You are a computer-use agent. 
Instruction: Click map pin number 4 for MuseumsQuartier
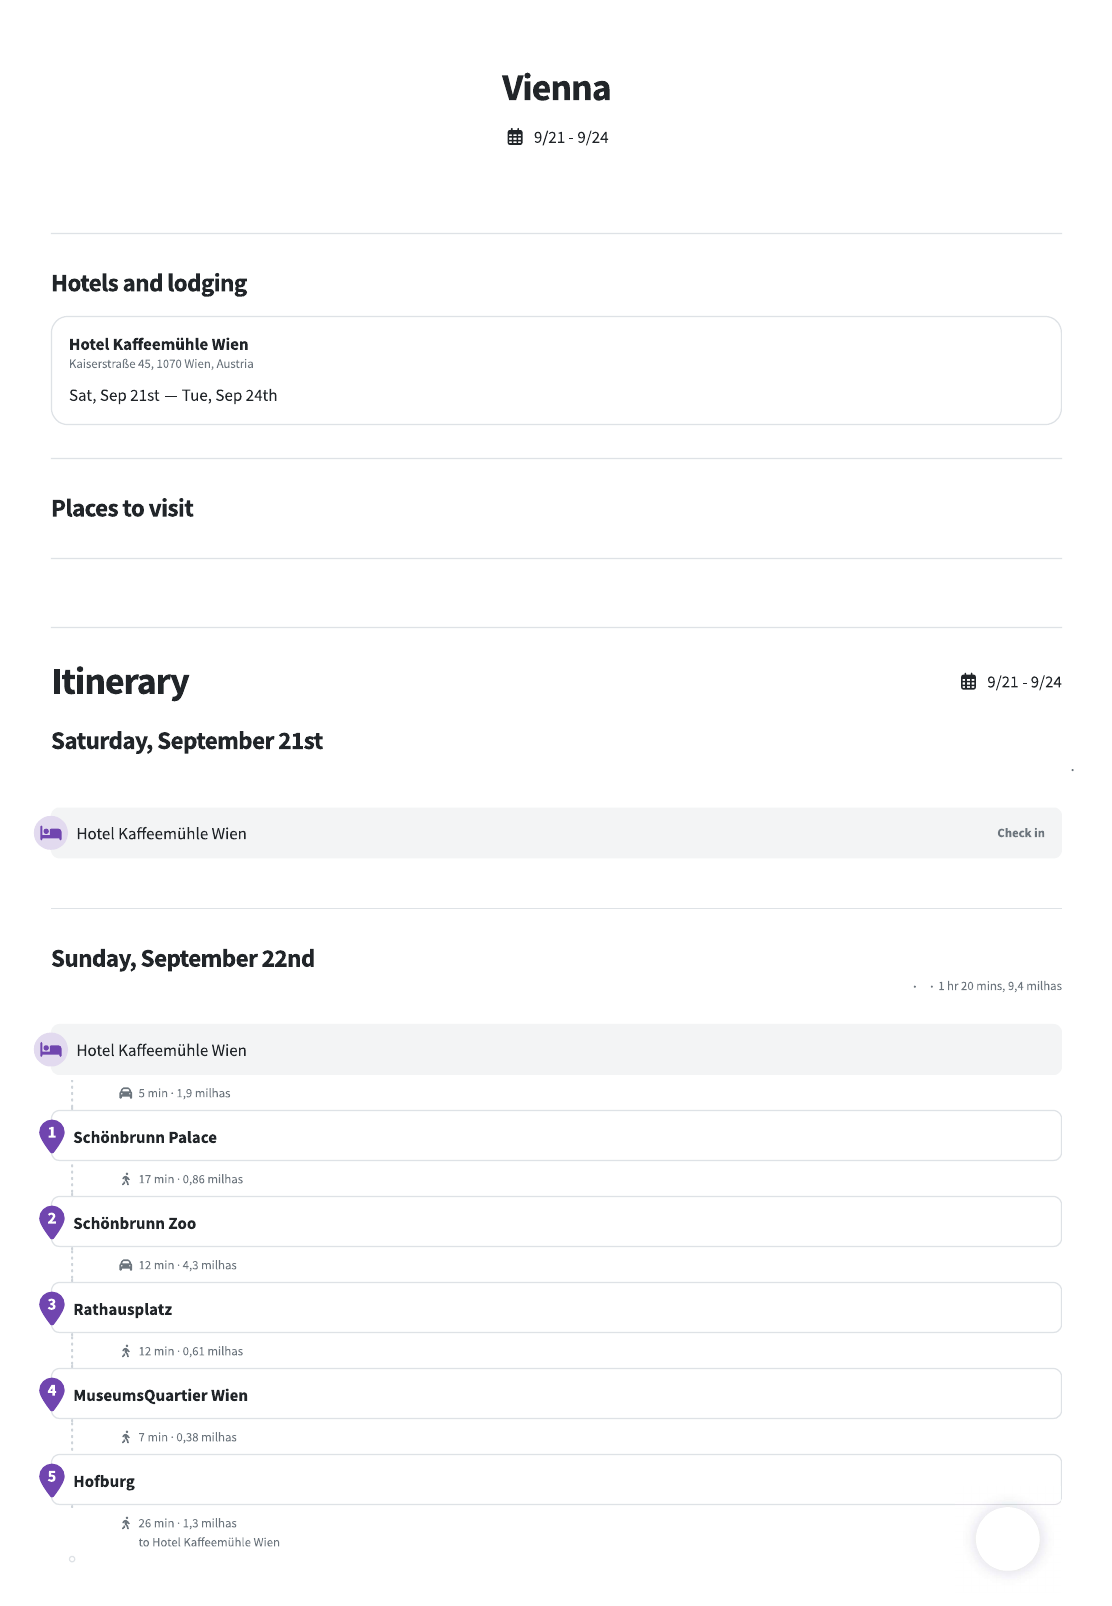tap(52, 1393)
